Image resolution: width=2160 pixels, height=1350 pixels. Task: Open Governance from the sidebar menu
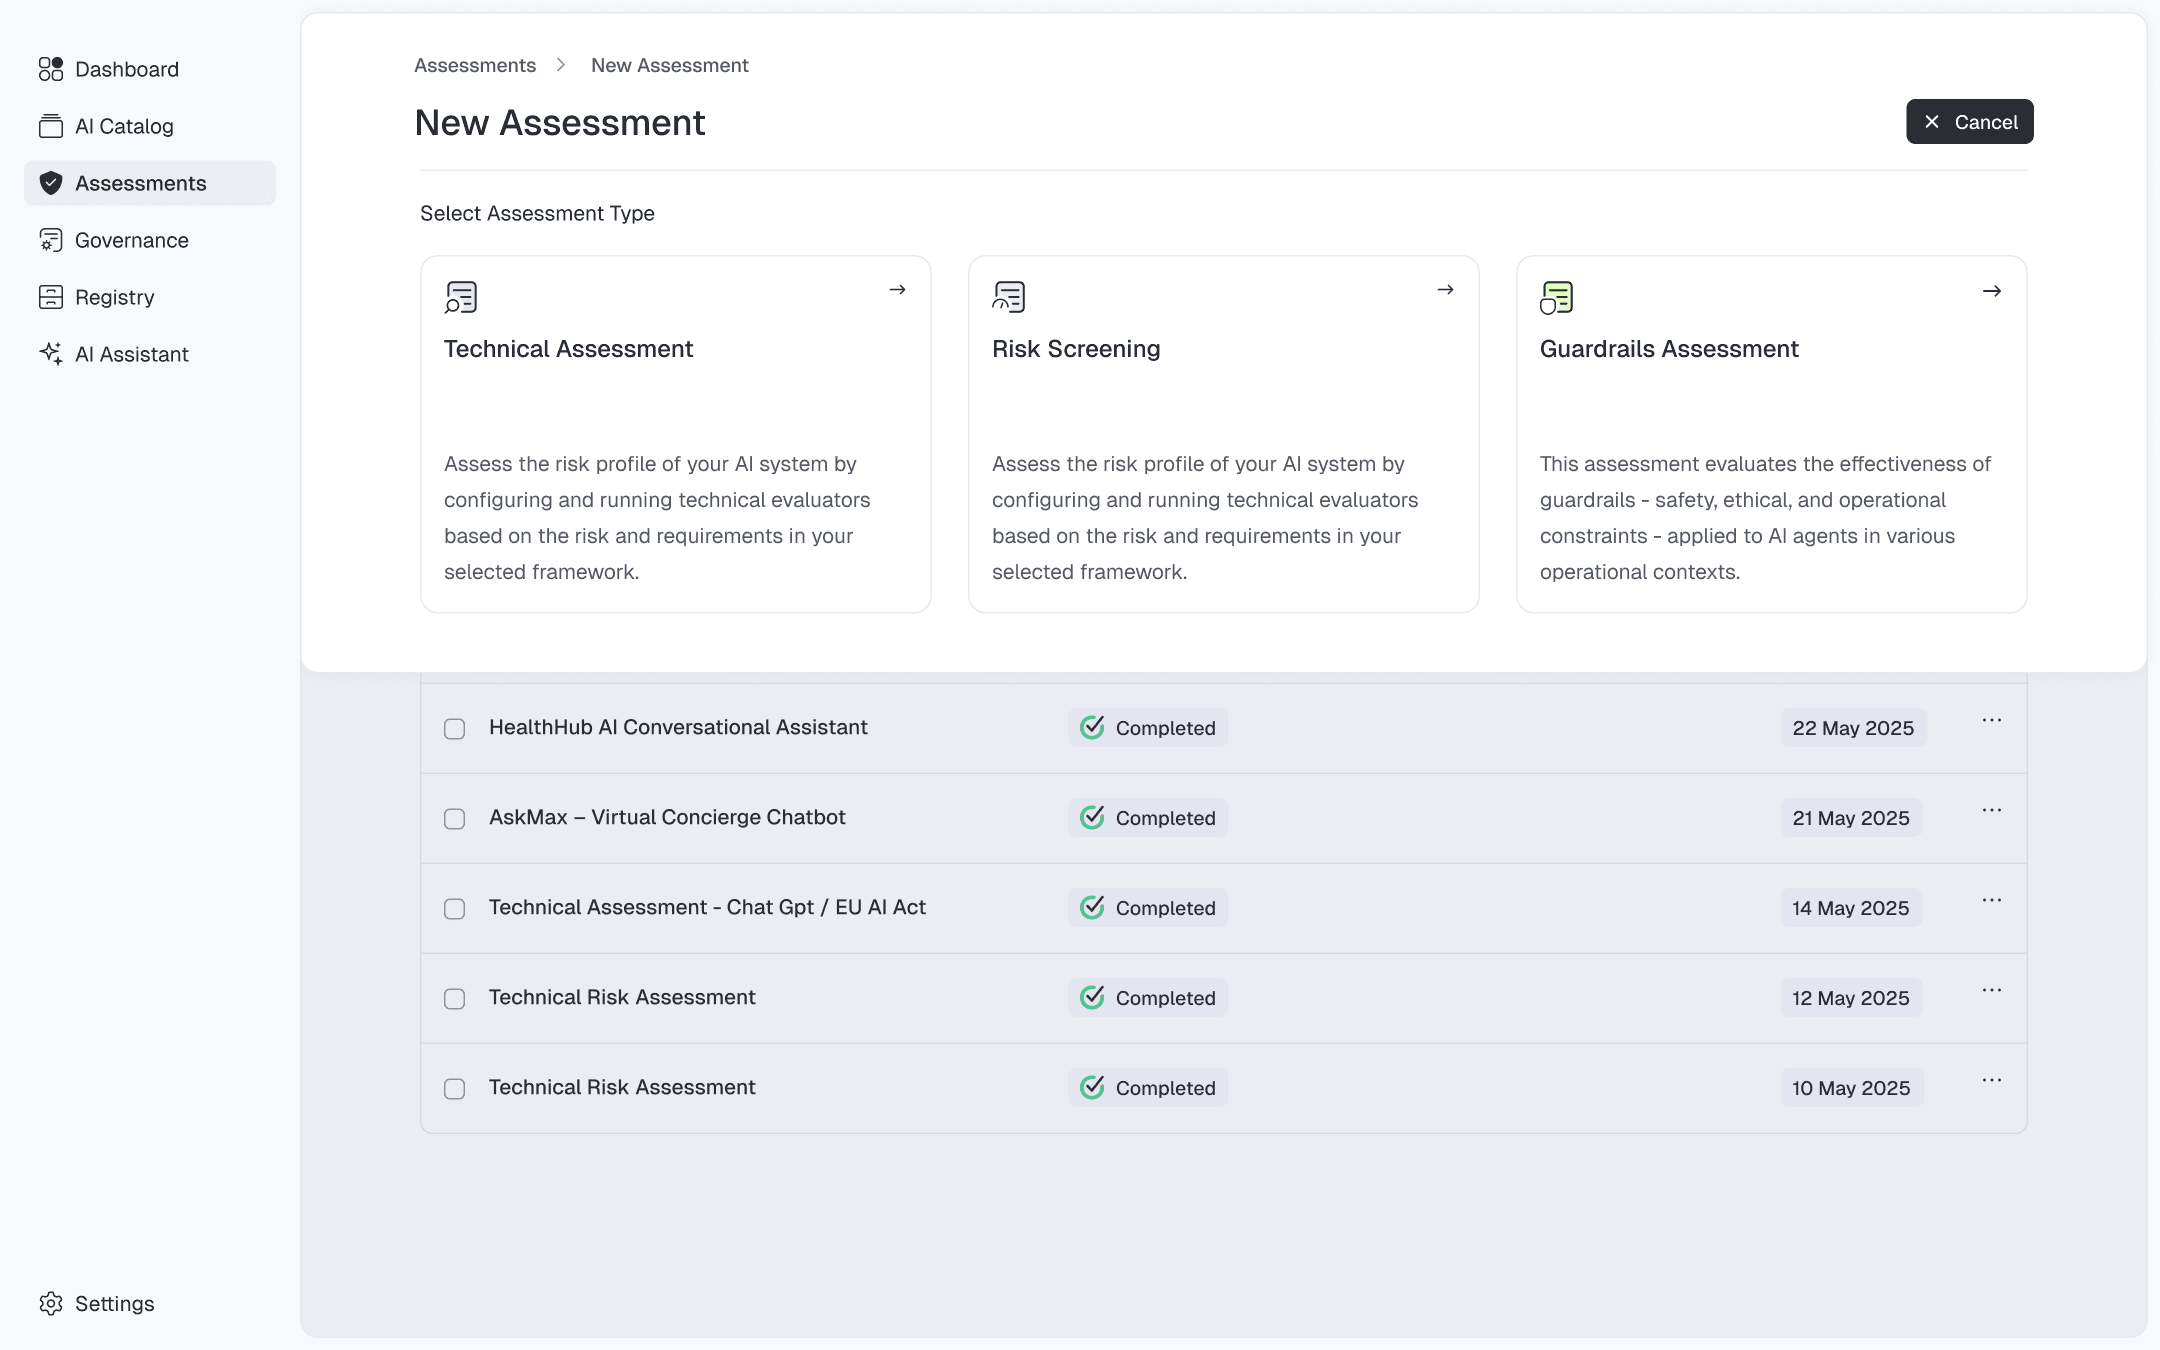[131, 240]
